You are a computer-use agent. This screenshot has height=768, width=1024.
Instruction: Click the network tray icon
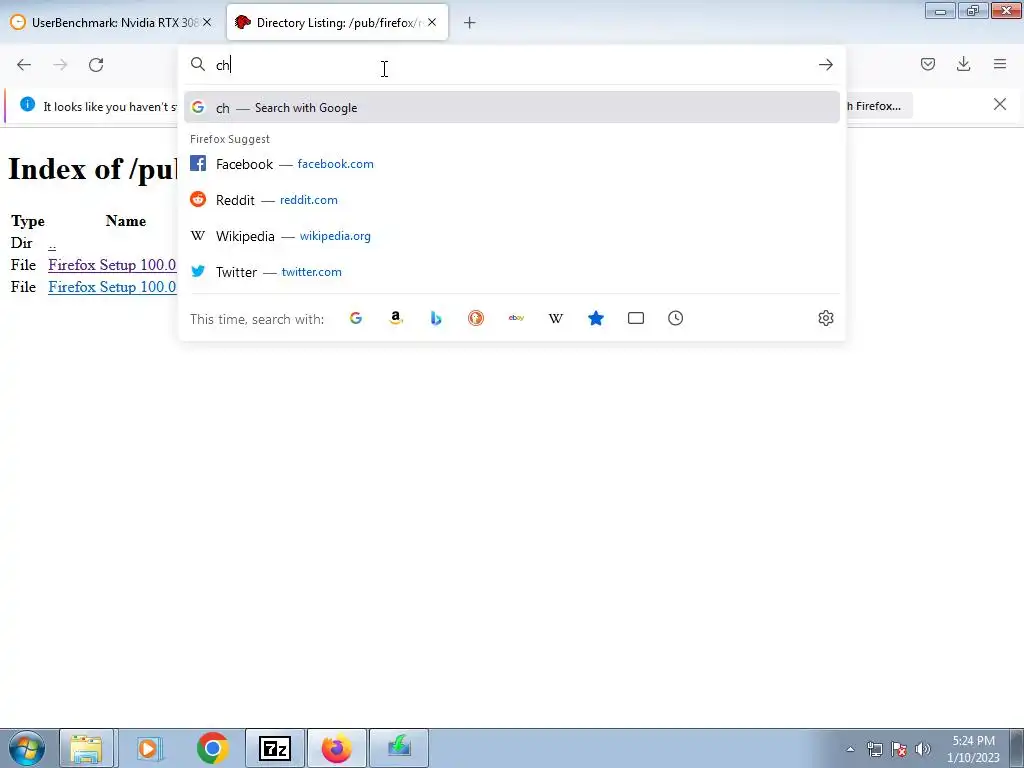874,749
